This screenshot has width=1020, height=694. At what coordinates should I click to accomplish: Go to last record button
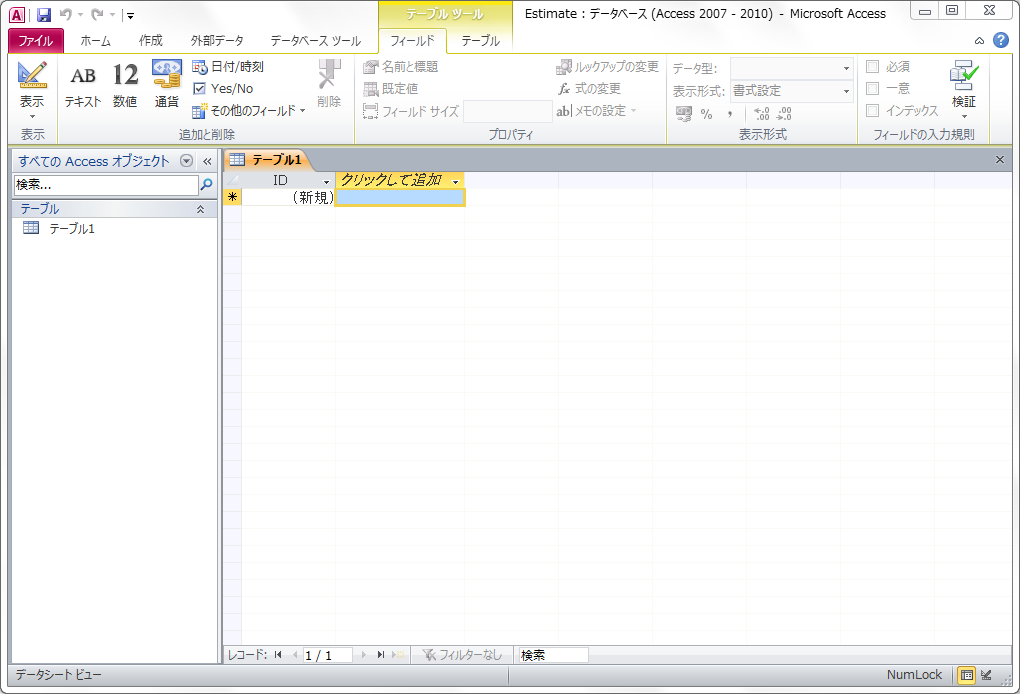[x=381, y=655]
